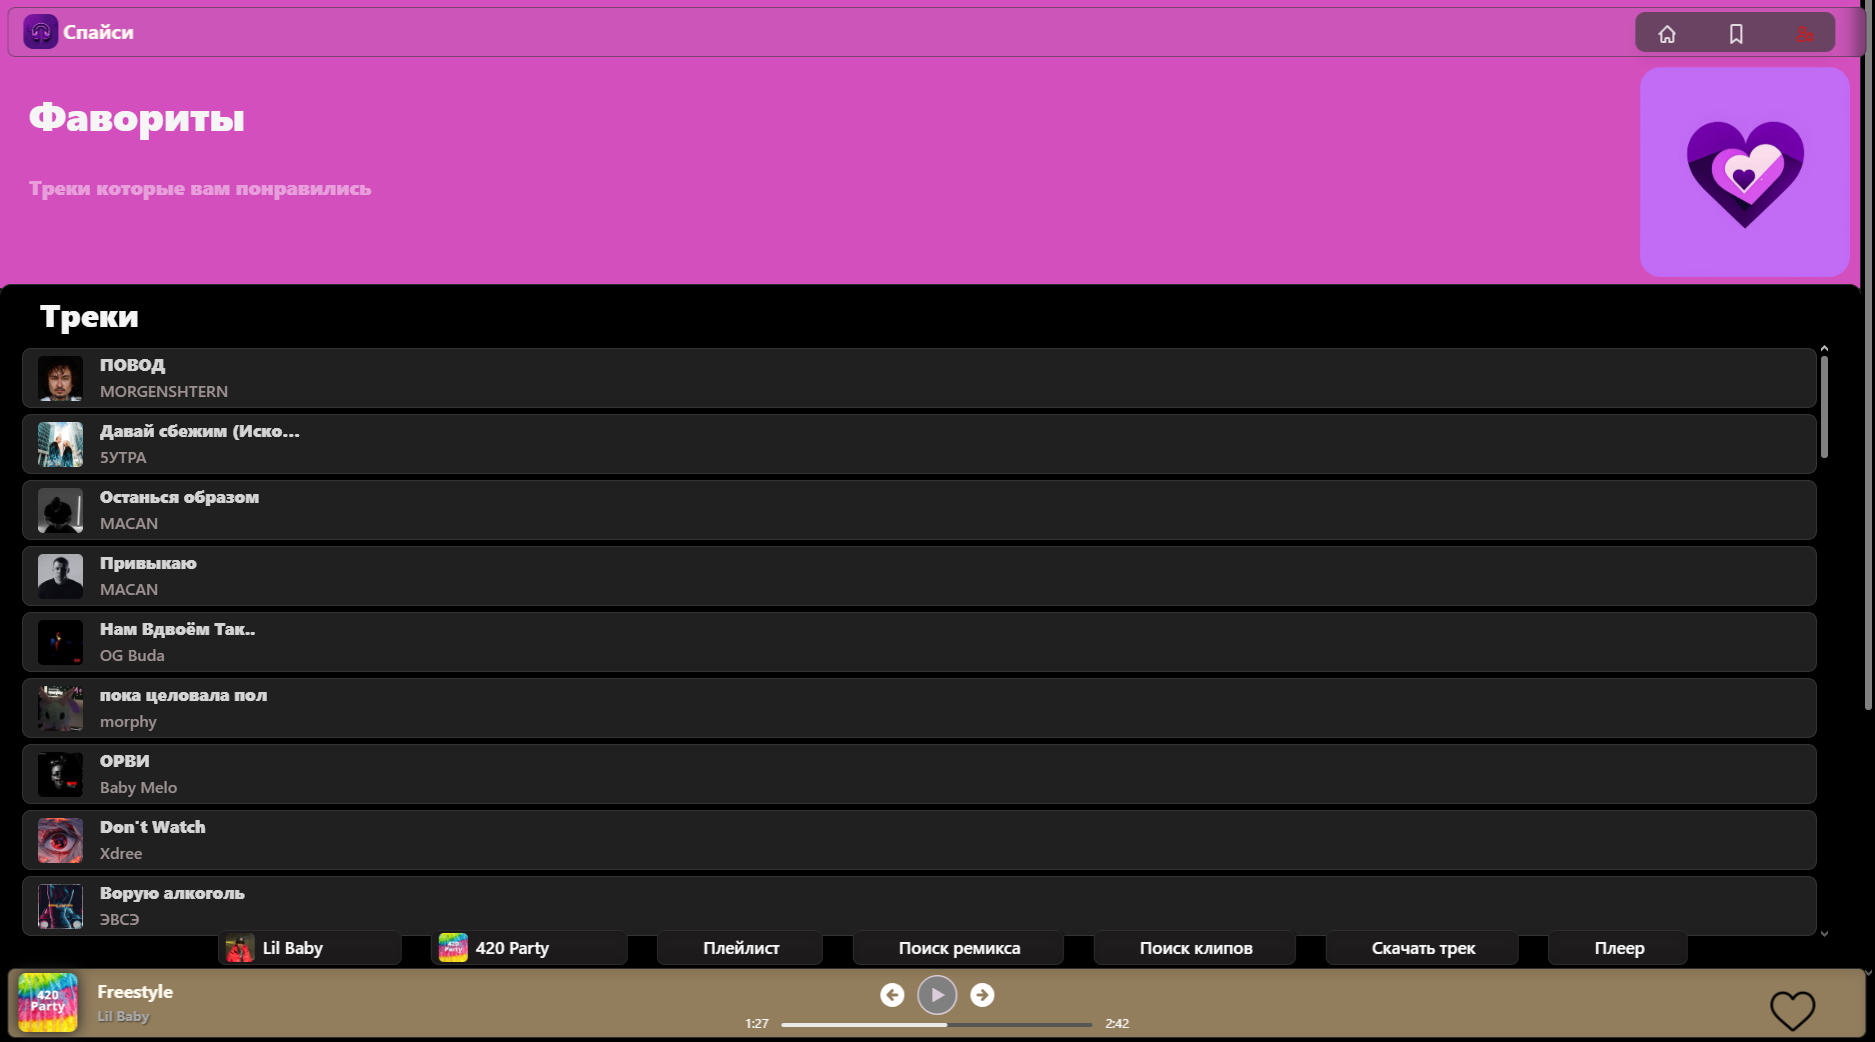The image size is (1875, 1042).
Task: Click the ОРВИ album cover
Action: 60,774
